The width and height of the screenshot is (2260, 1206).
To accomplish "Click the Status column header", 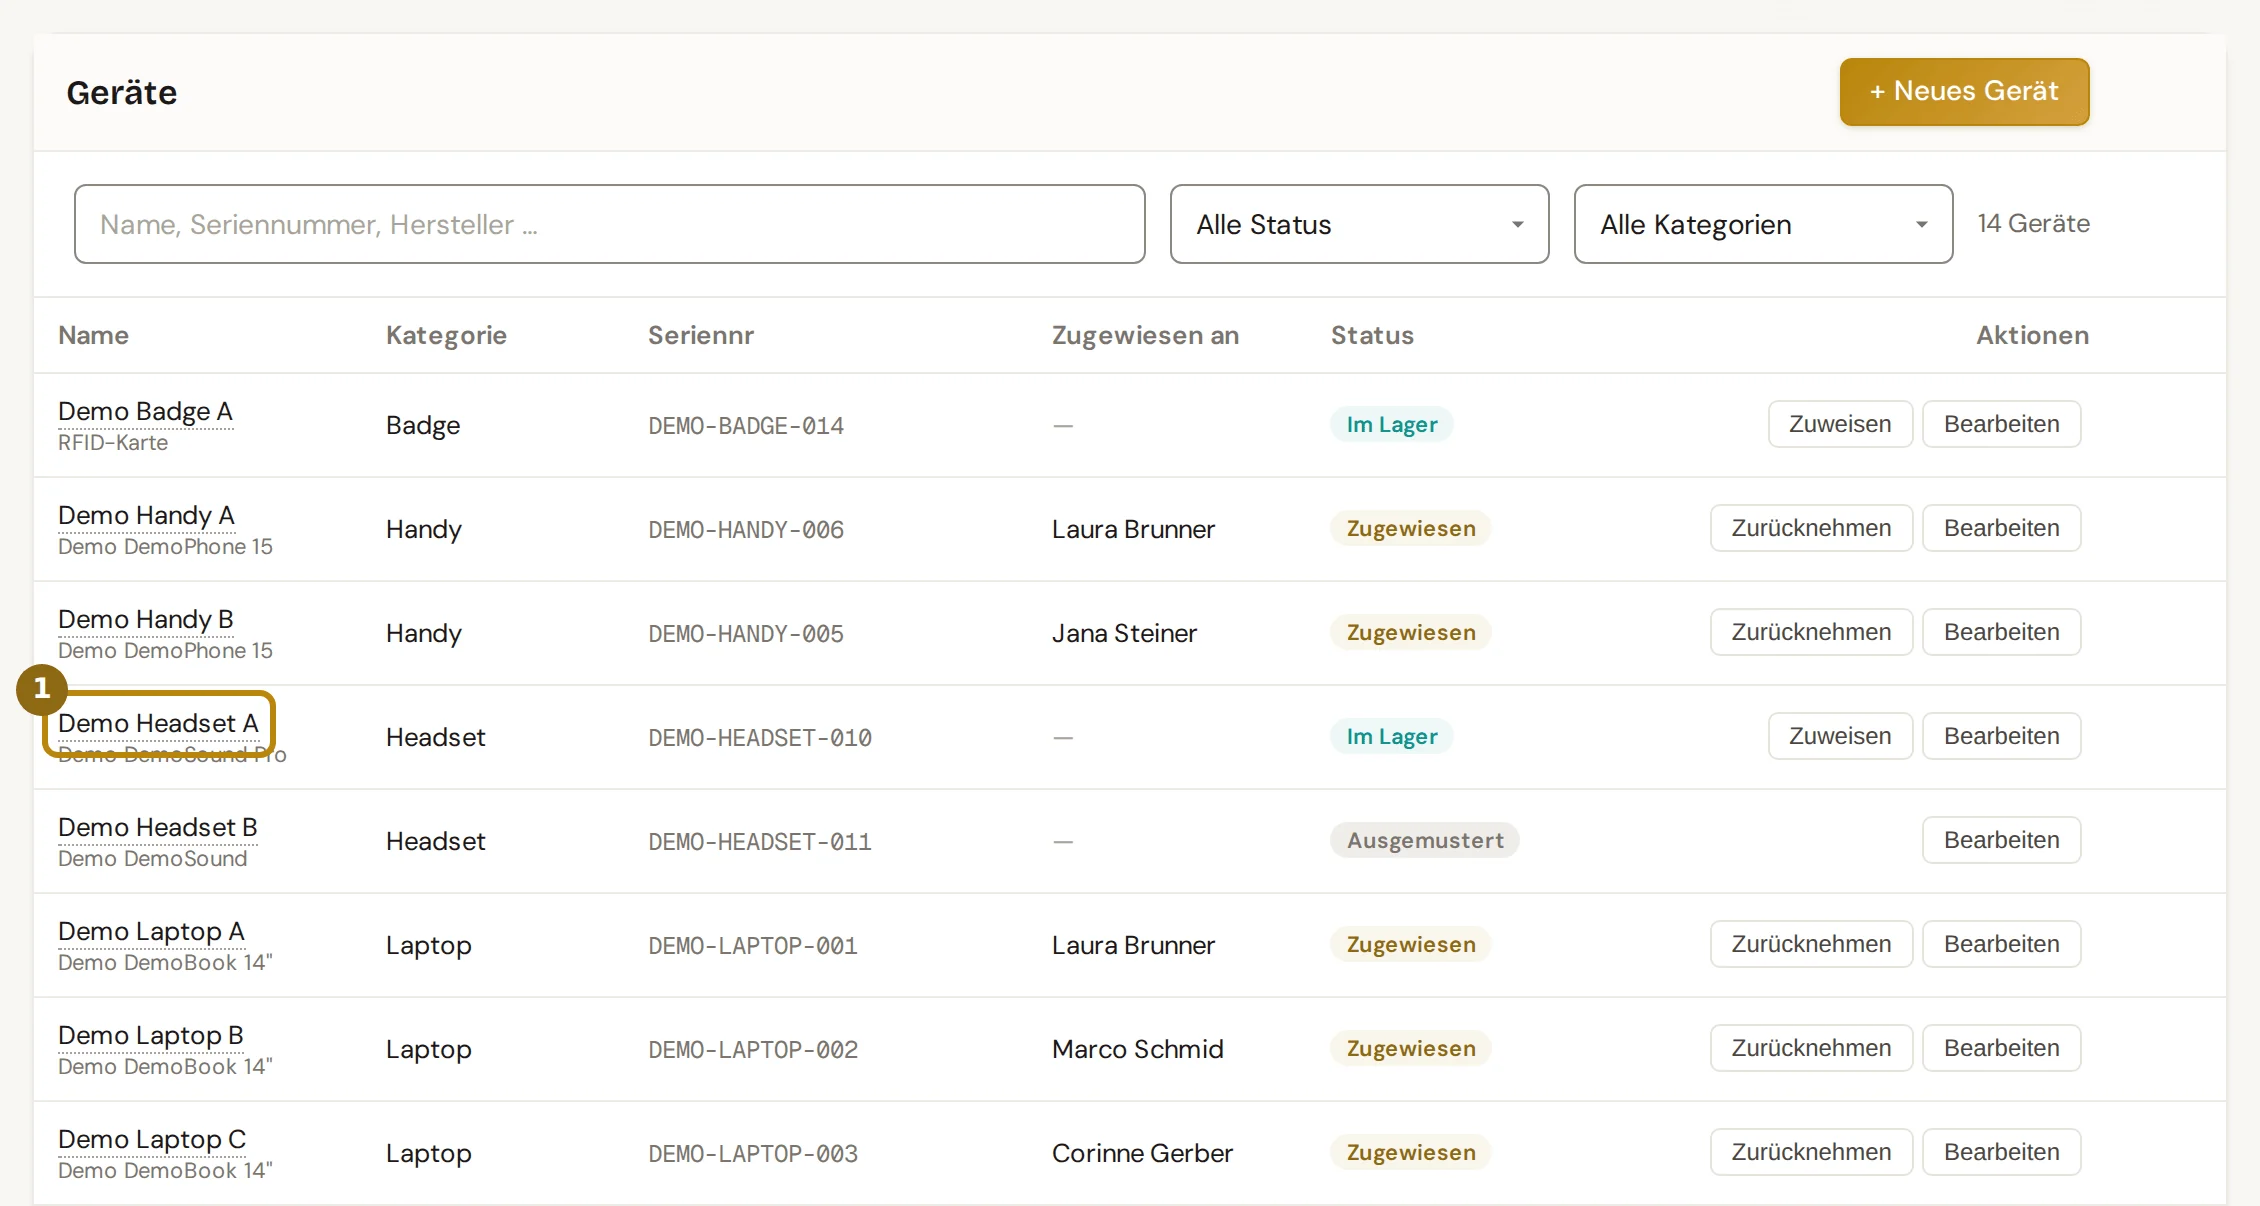I will (1372, 335).
